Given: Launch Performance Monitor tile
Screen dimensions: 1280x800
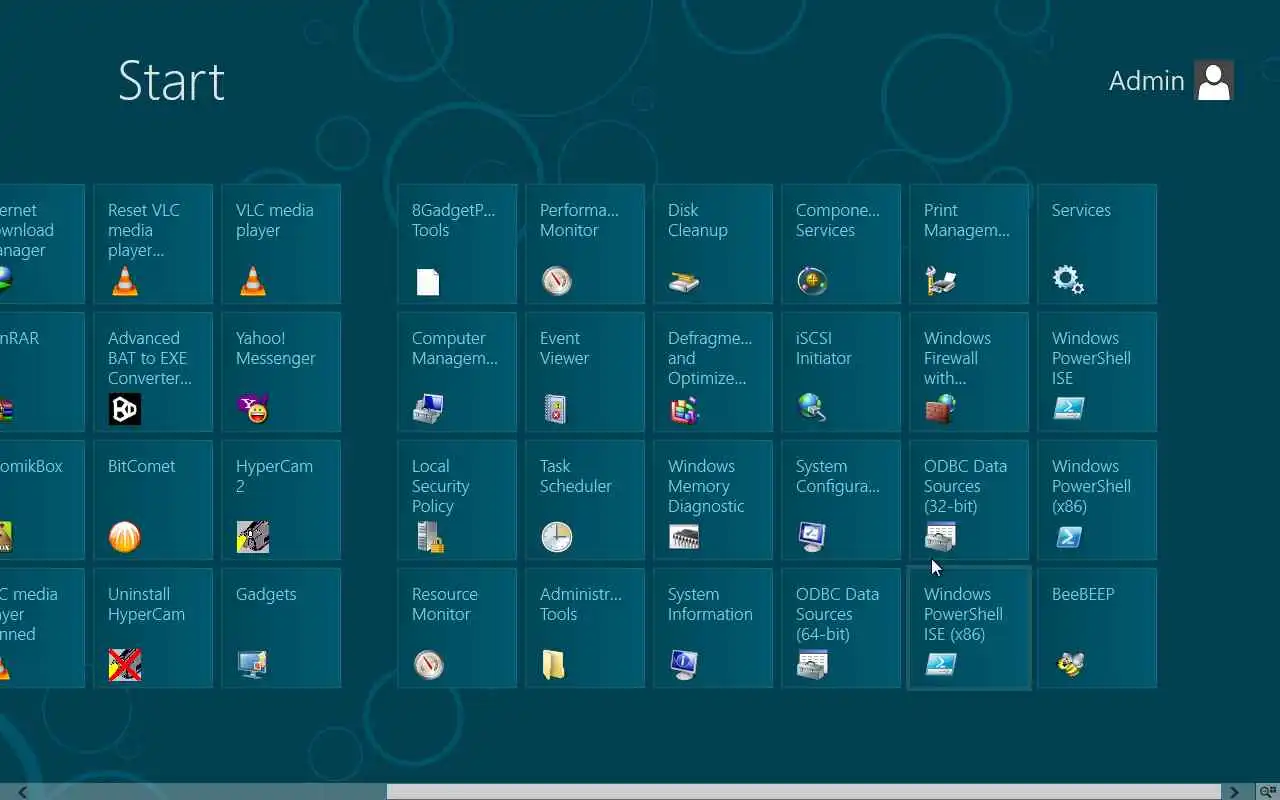Looking at the screenshot, I should tap(585, 244).
